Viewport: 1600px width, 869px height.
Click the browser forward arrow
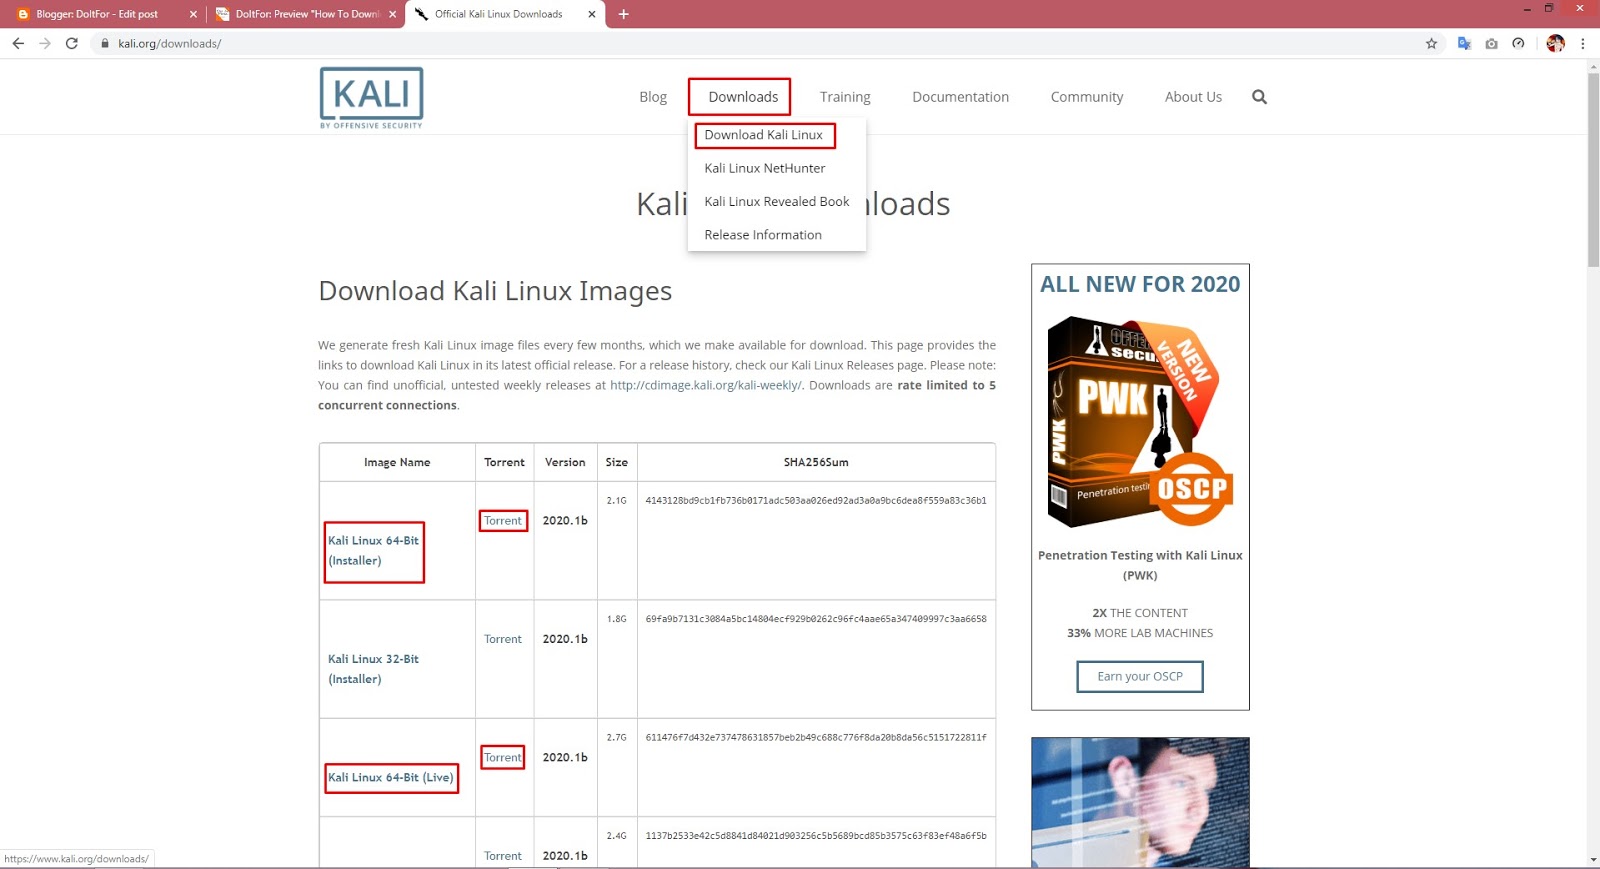45,43
